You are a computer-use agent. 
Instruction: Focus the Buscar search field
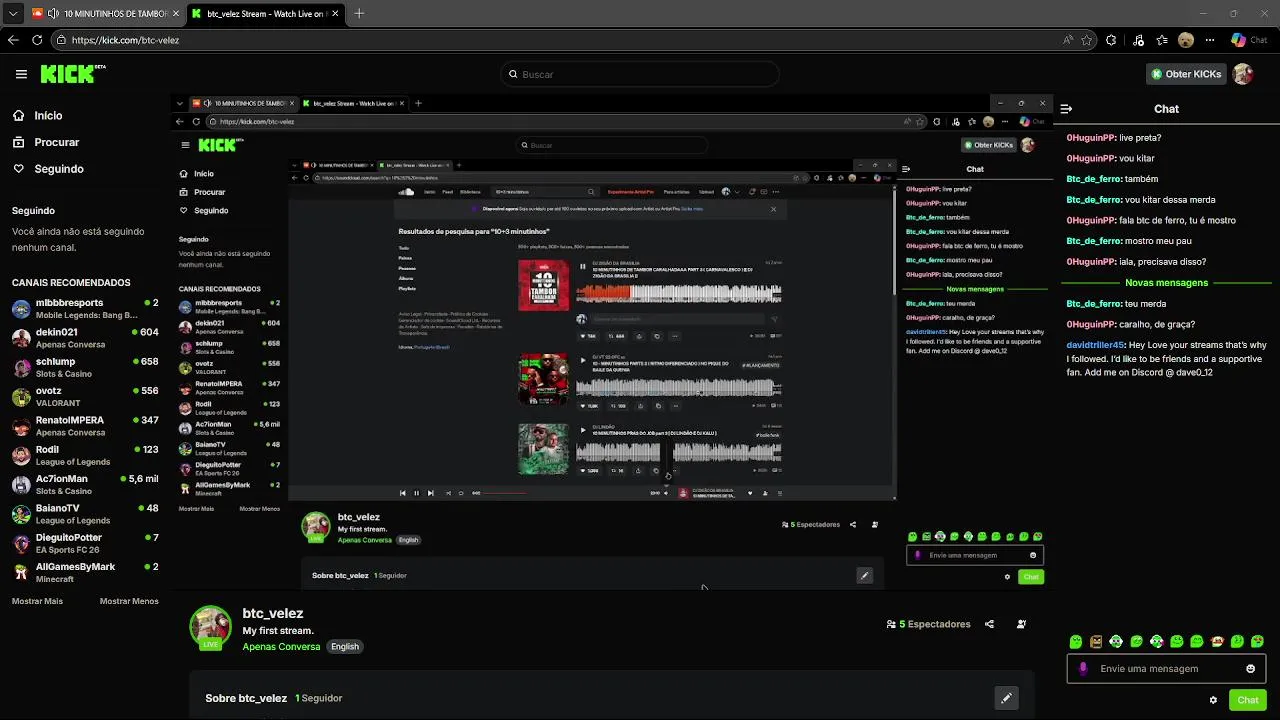(640, 74)
